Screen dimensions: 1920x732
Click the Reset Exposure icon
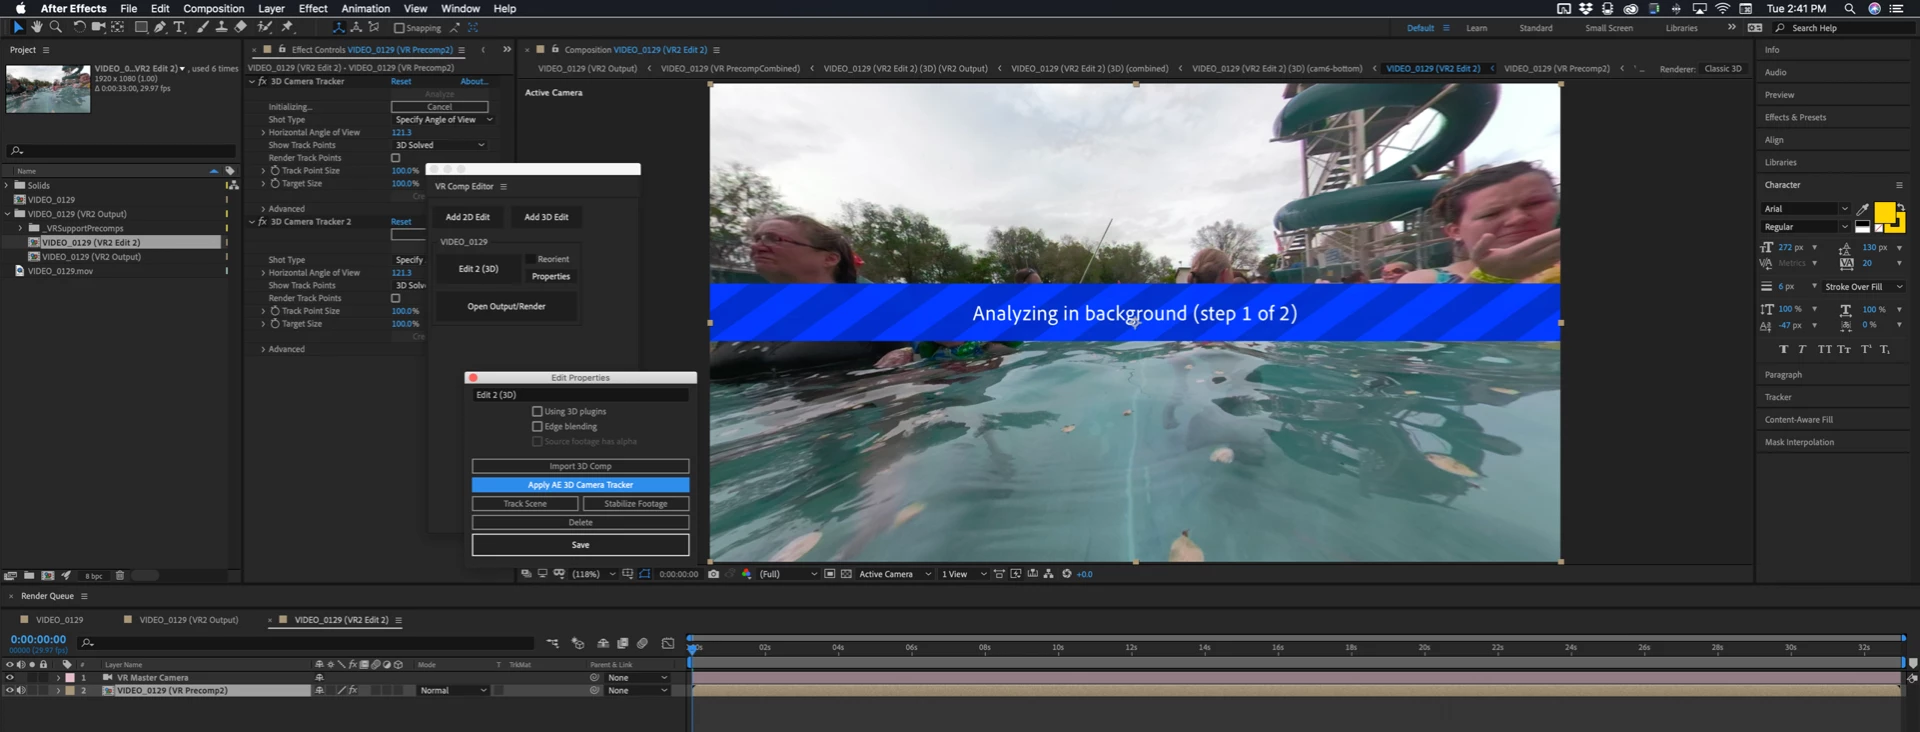pyautogui.click(x=1067, y=574)
